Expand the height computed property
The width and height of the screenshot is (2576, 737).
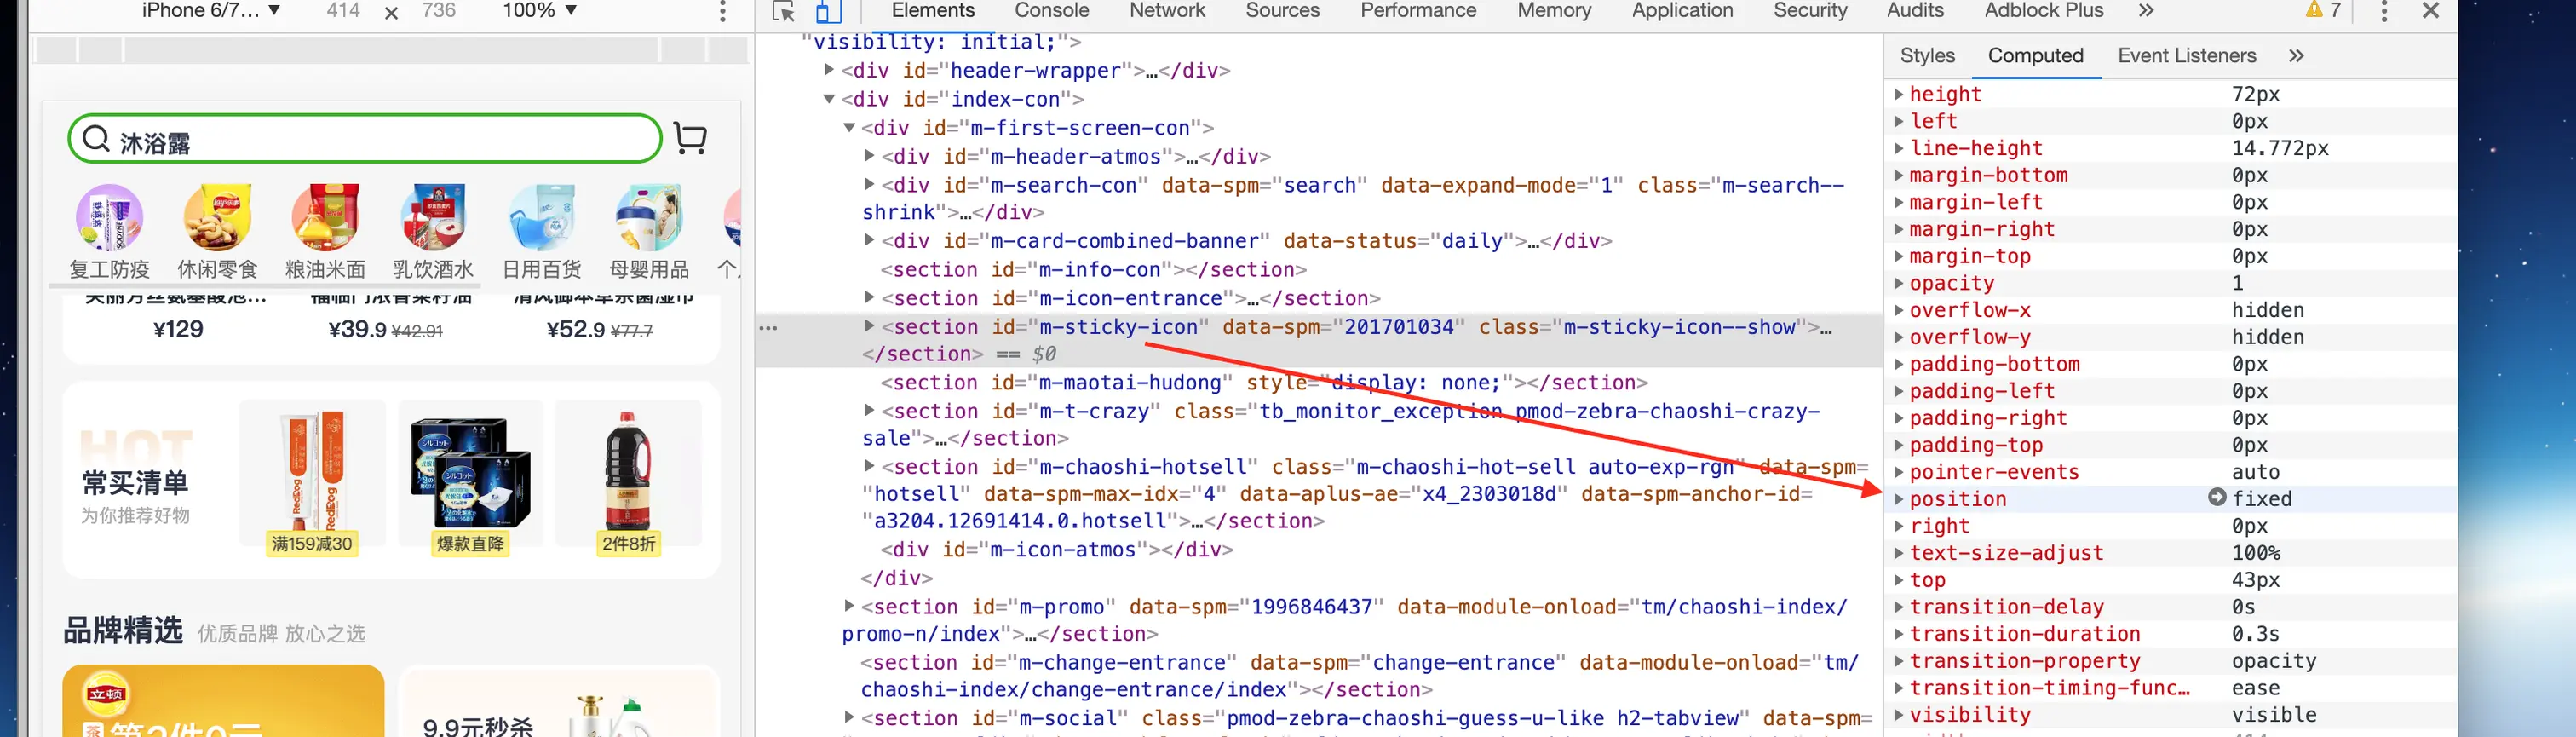1897,94
